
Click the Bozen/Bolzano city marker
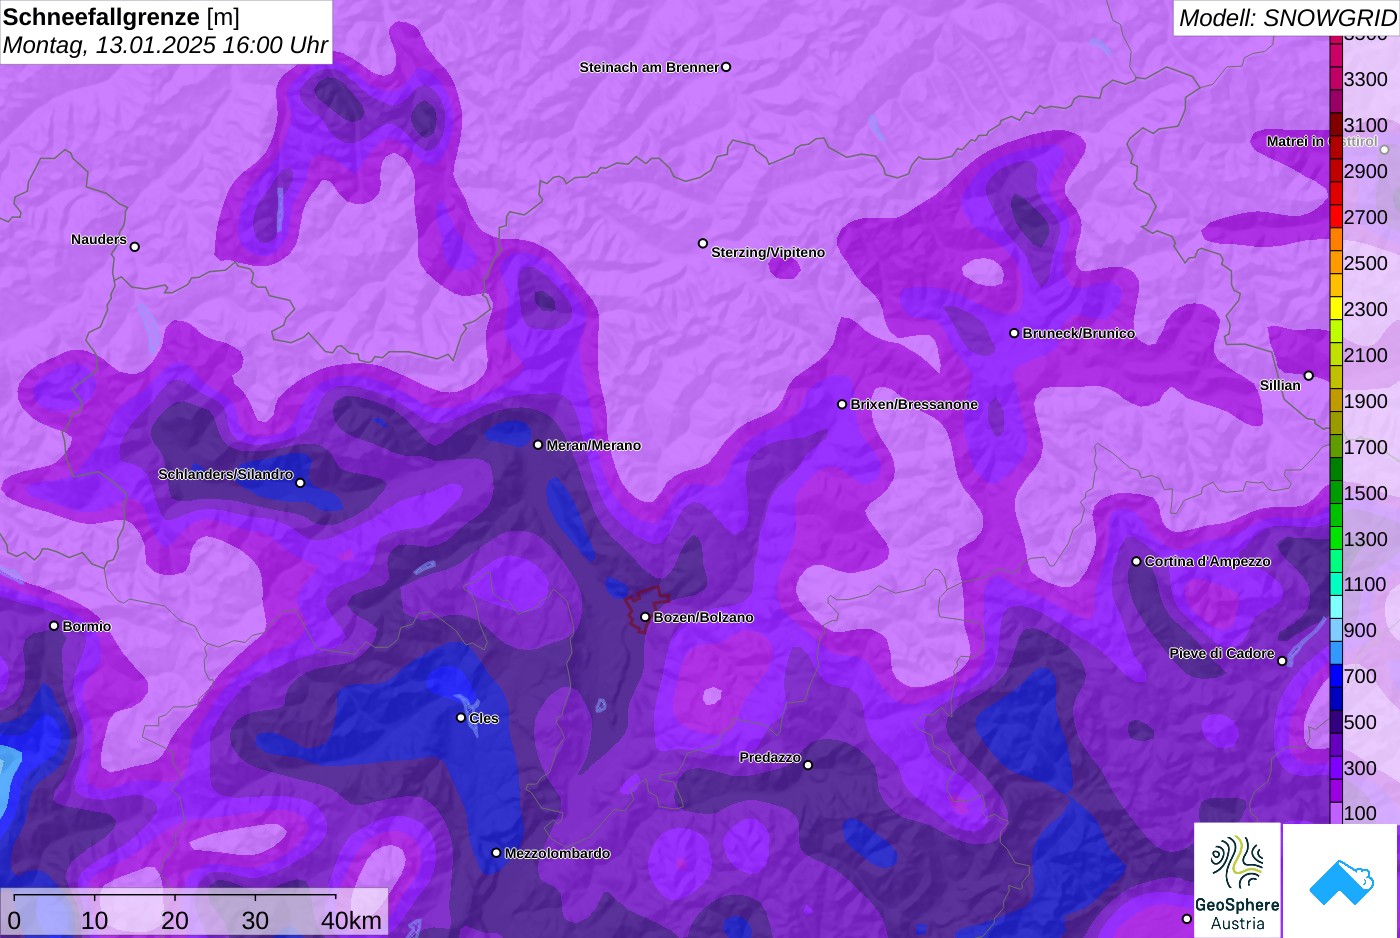tap(645, 617)
